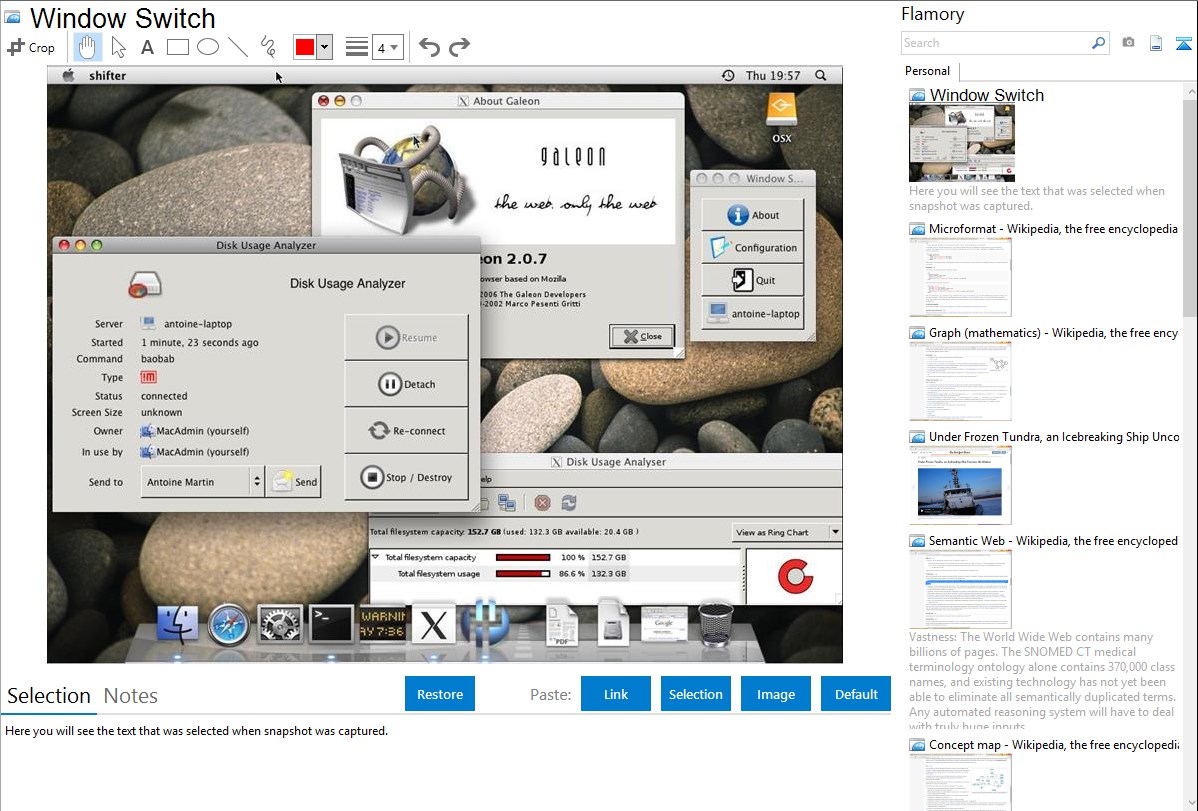Click the Flamory icon right of the page icon
This screenshot has height=811, width=1198.
point(1183,43)
